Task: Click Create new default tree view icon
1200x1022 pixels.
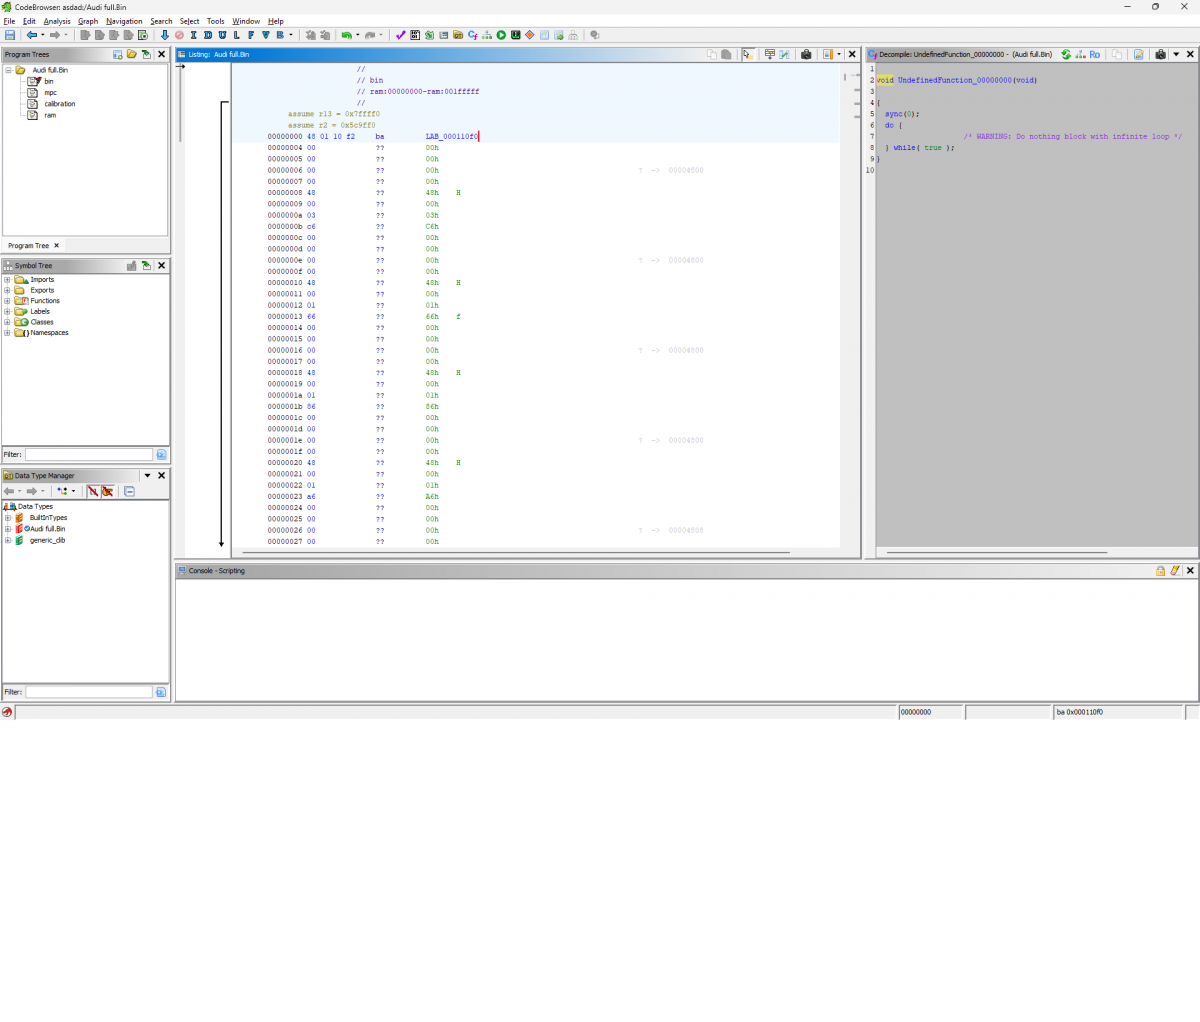Action: [x=117, y=54]
